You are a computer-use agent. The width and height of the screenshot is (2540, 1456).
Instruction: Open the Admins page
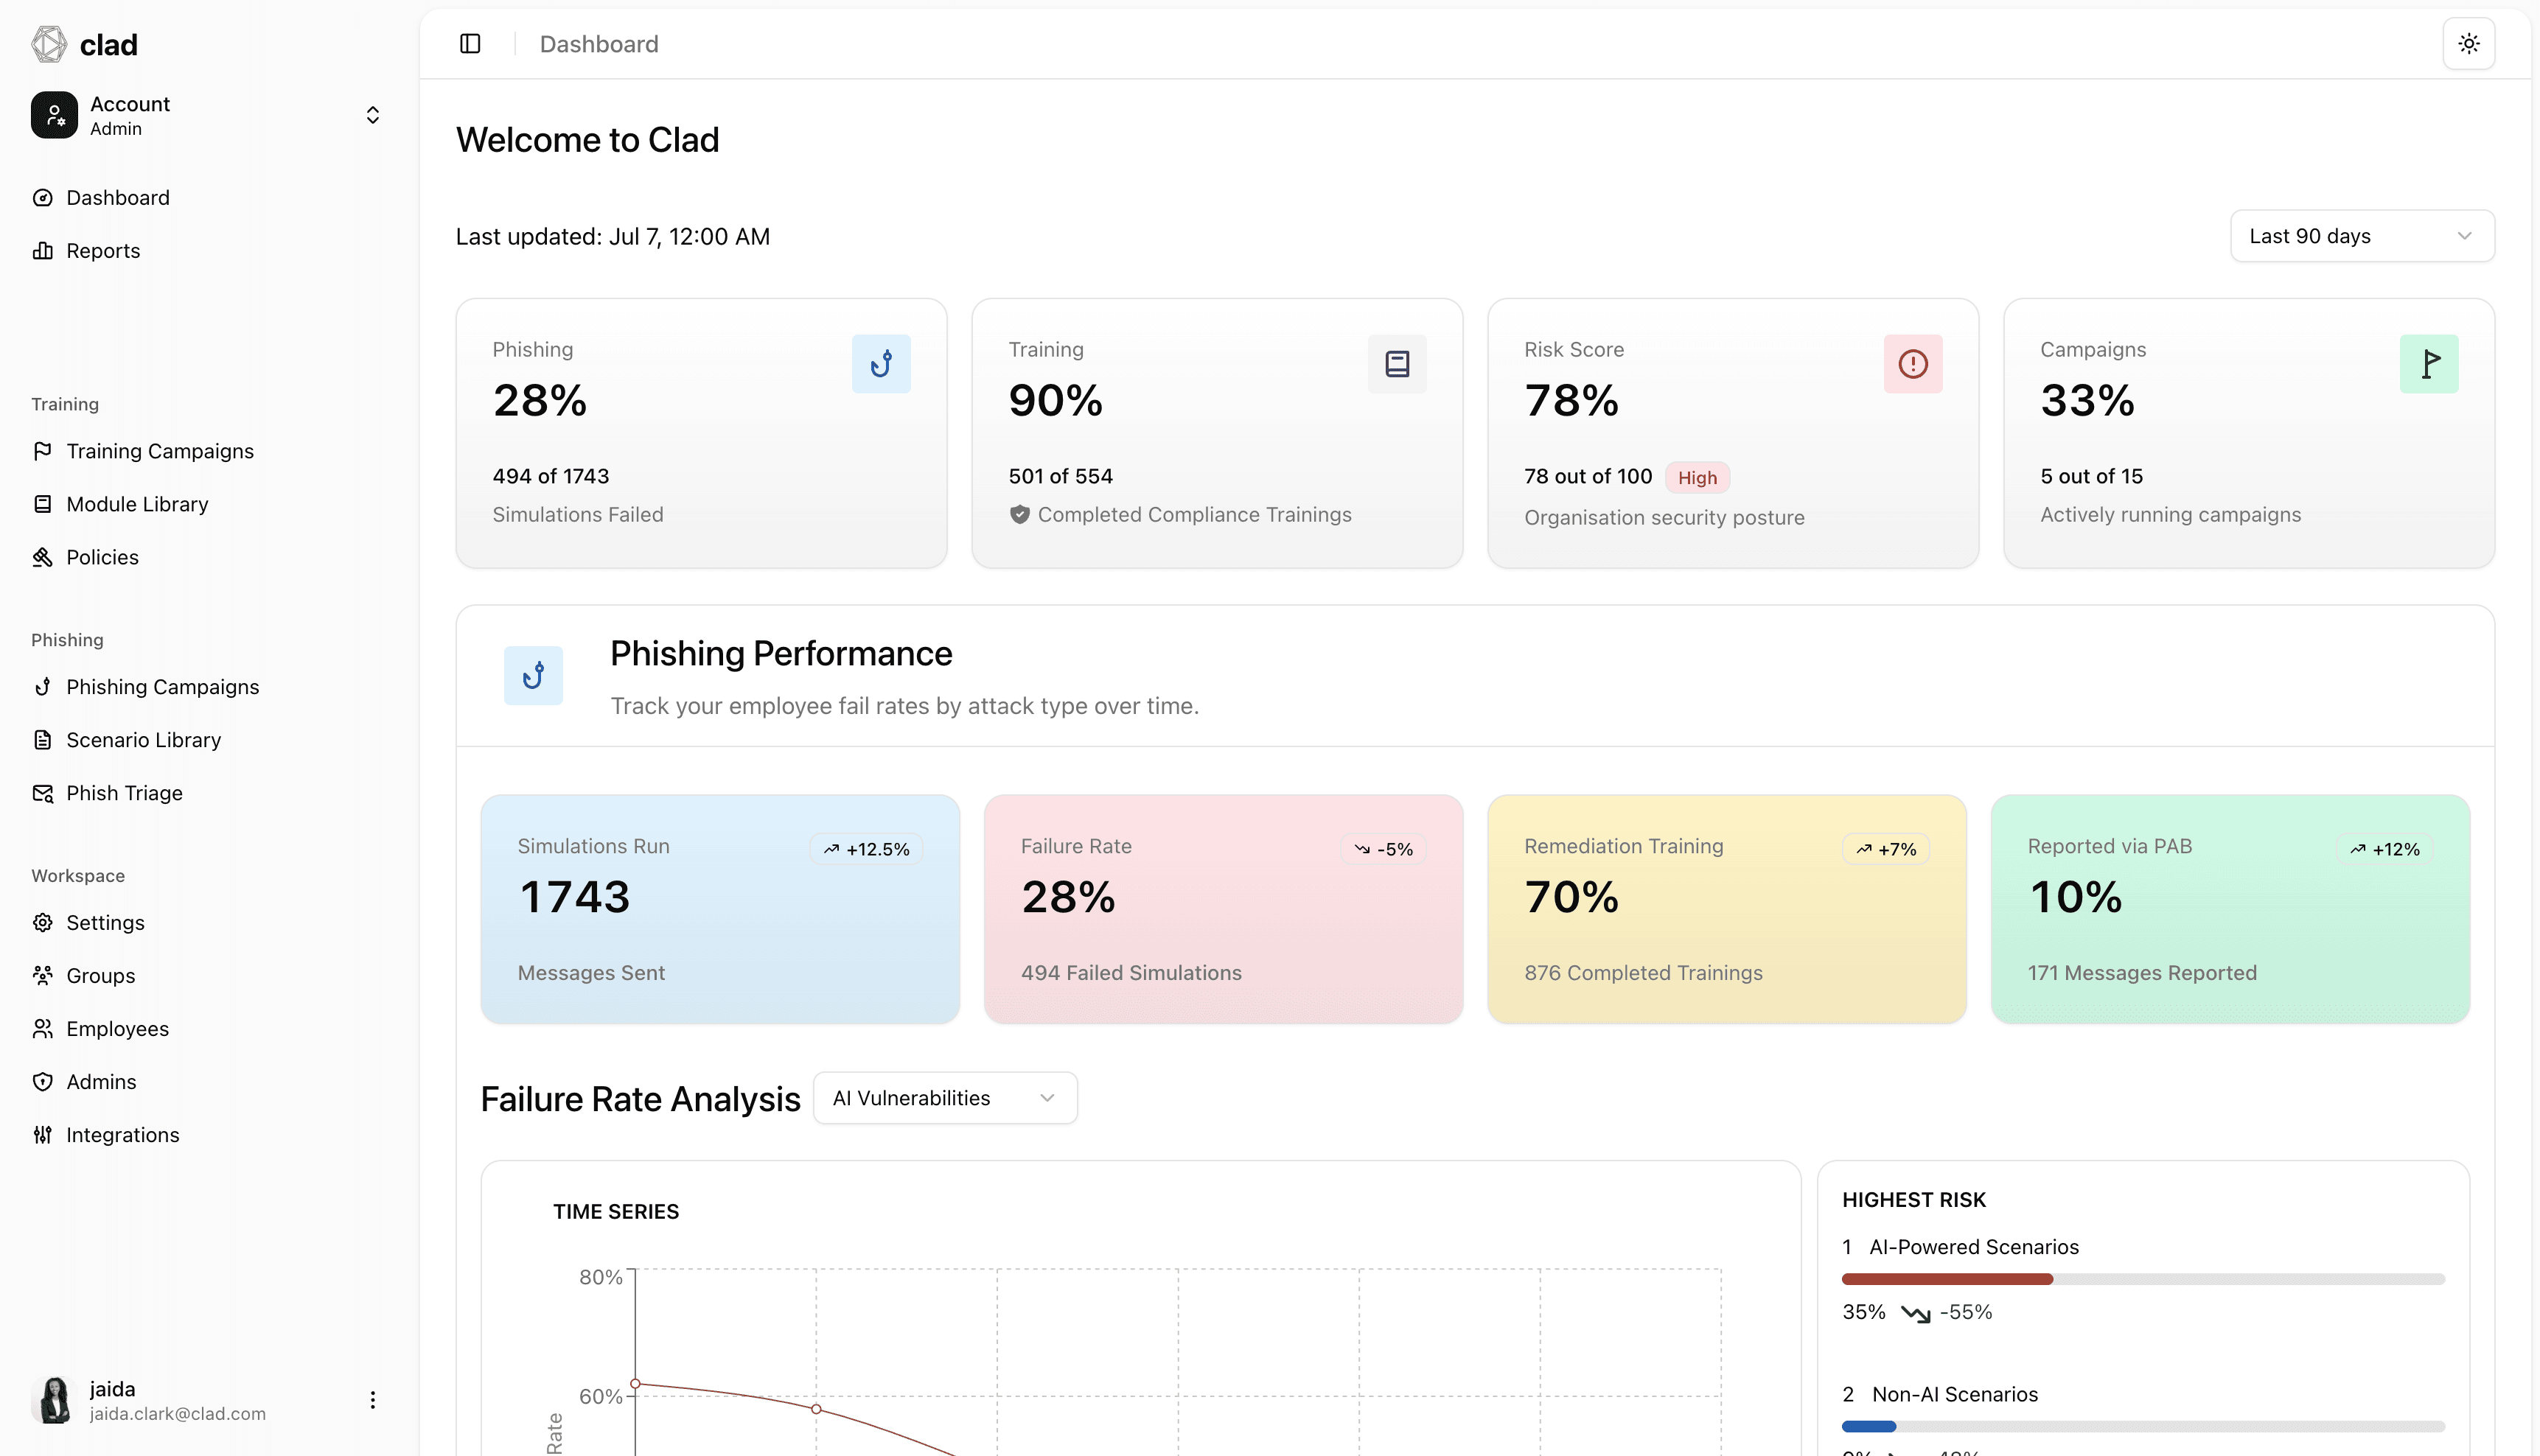coord(206,1082)
